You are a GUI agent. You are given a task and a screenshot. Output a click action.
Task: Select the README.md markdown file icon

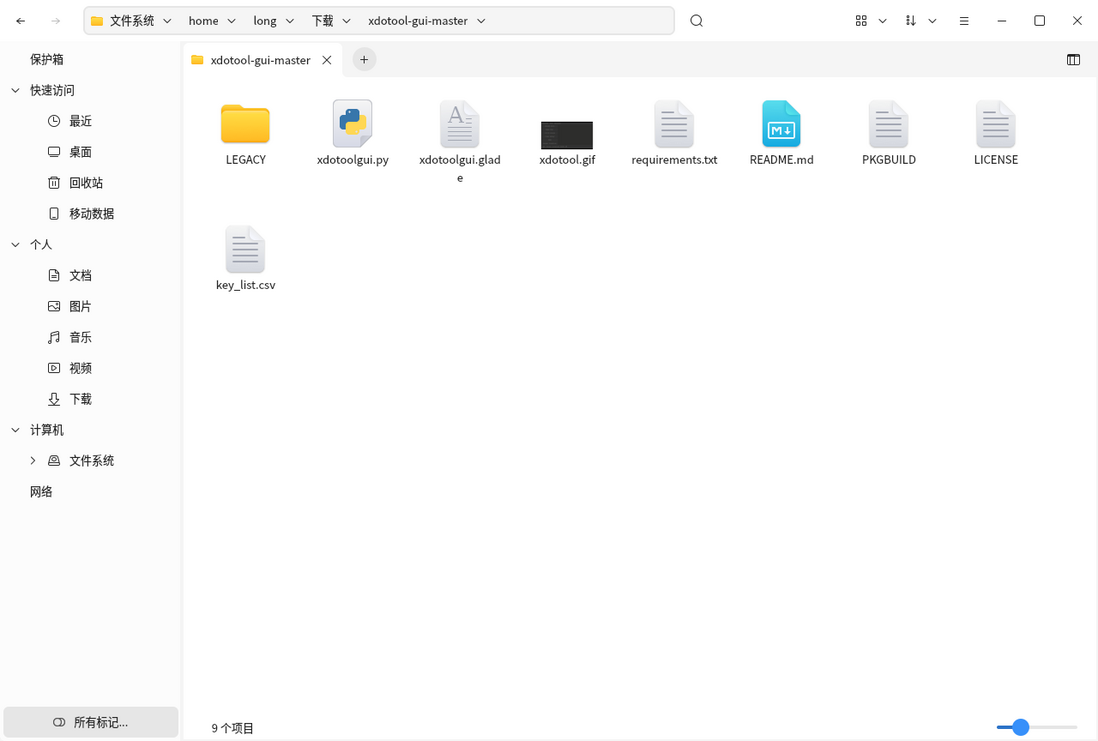781,124
